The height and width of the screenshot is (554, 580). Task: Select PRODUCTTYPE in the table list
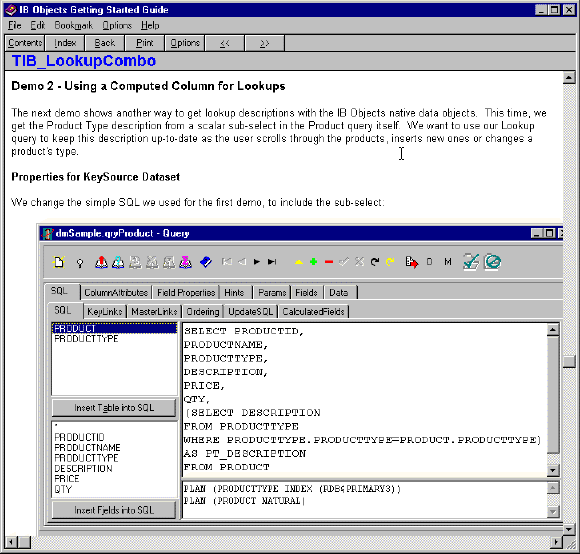pyautogui.click(x=86, y=339)
